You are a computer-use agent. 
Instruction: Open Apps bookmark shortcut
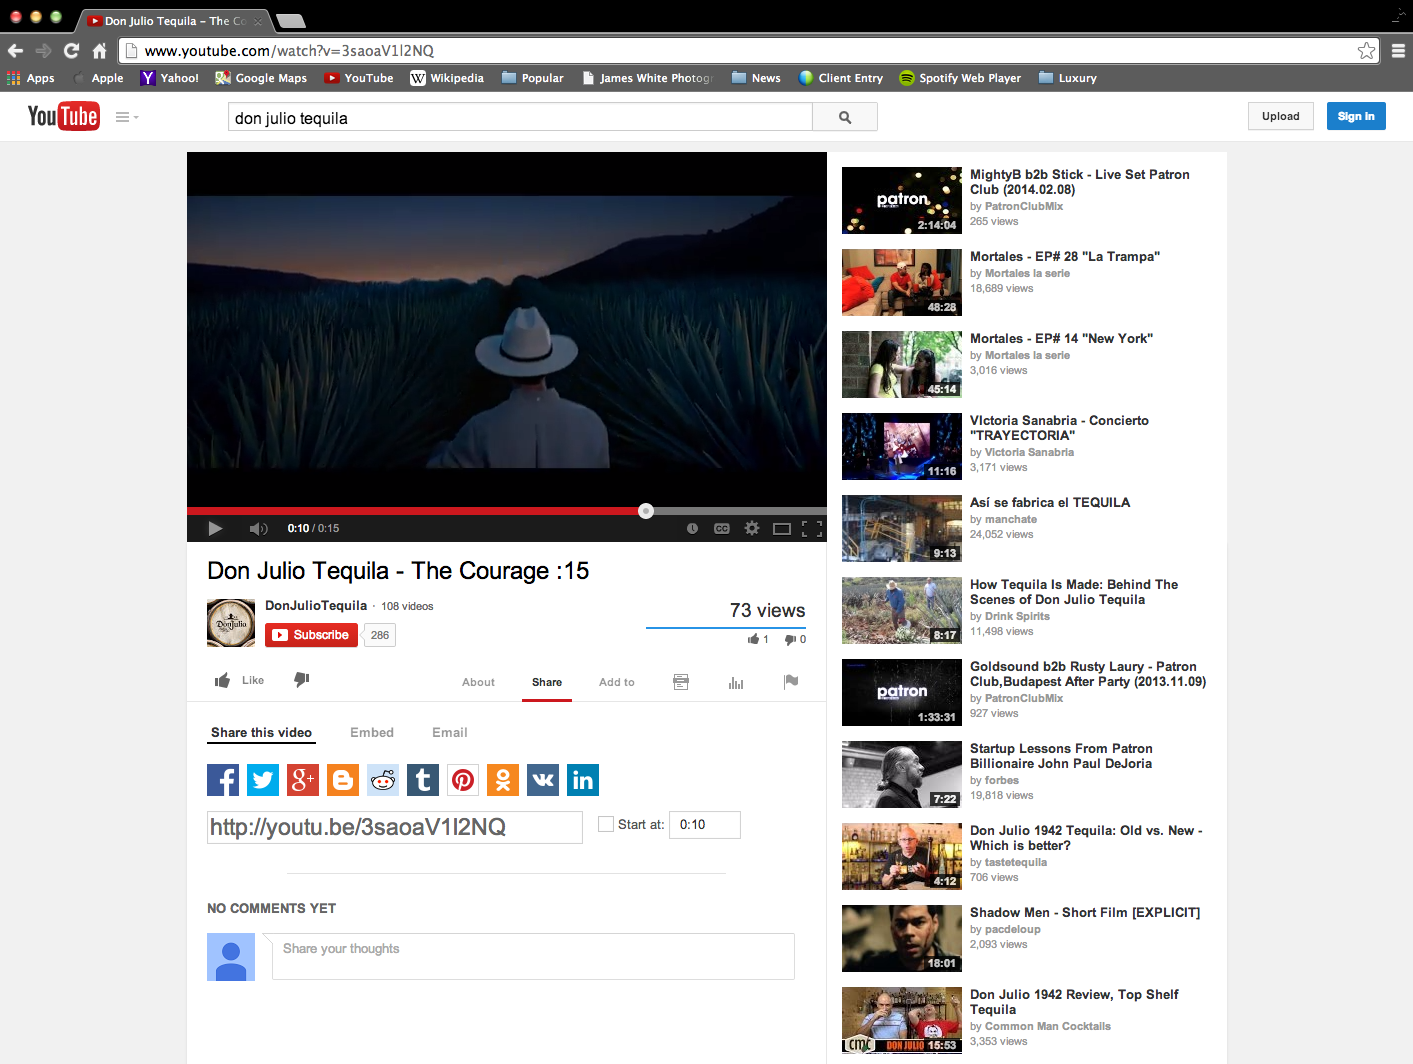coord(31,78)
